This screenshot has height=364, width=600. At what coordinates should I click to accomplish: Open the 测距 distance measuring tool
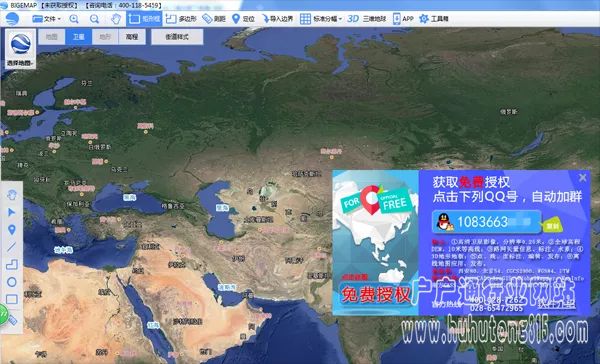pyautogui.click(x=214, y=19)
